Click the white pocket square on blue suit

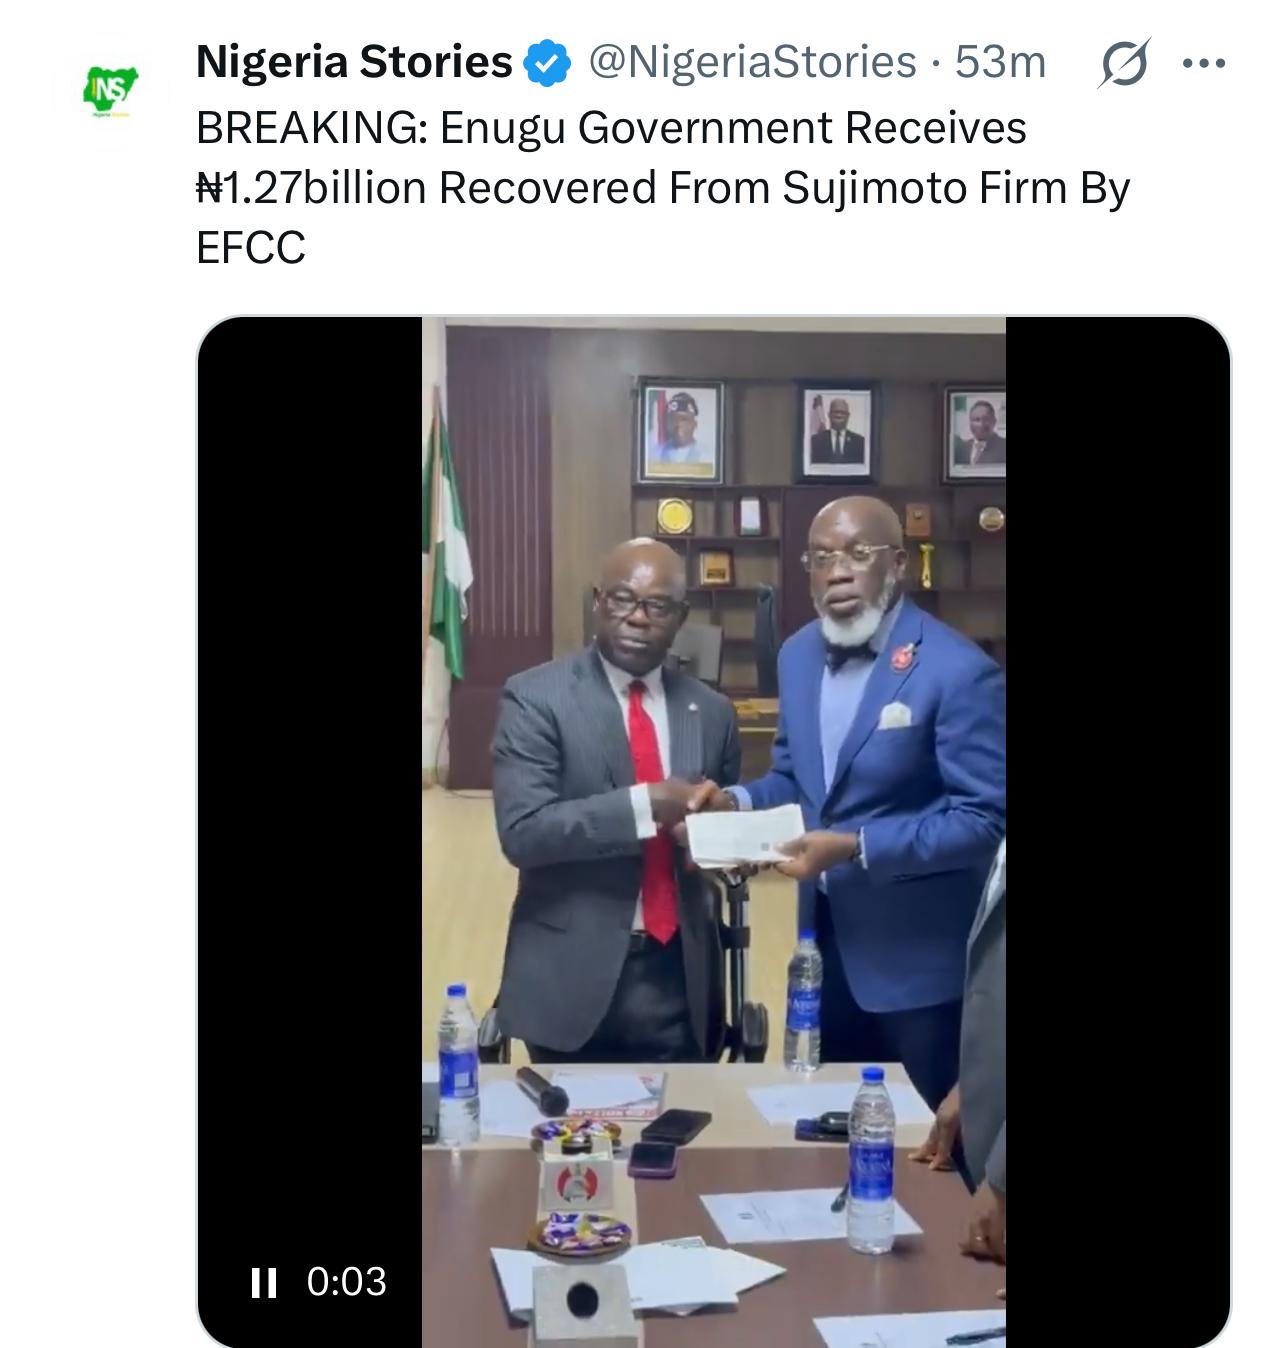tap(895, 714)
